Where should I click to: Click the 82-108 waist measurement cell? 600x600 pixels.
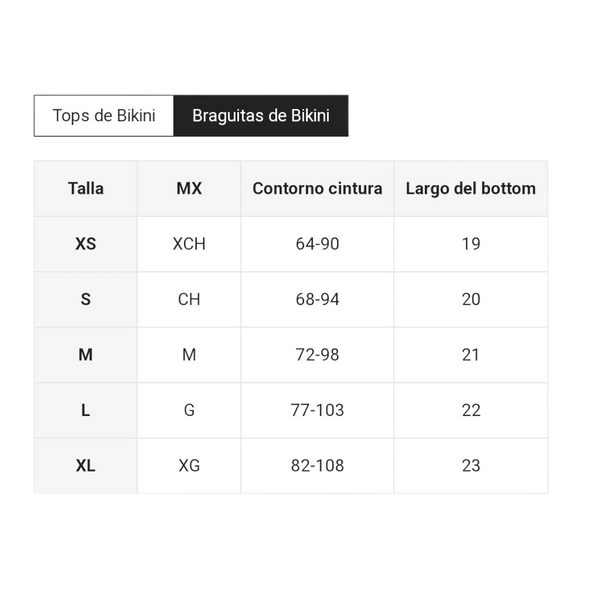(317, 466)
